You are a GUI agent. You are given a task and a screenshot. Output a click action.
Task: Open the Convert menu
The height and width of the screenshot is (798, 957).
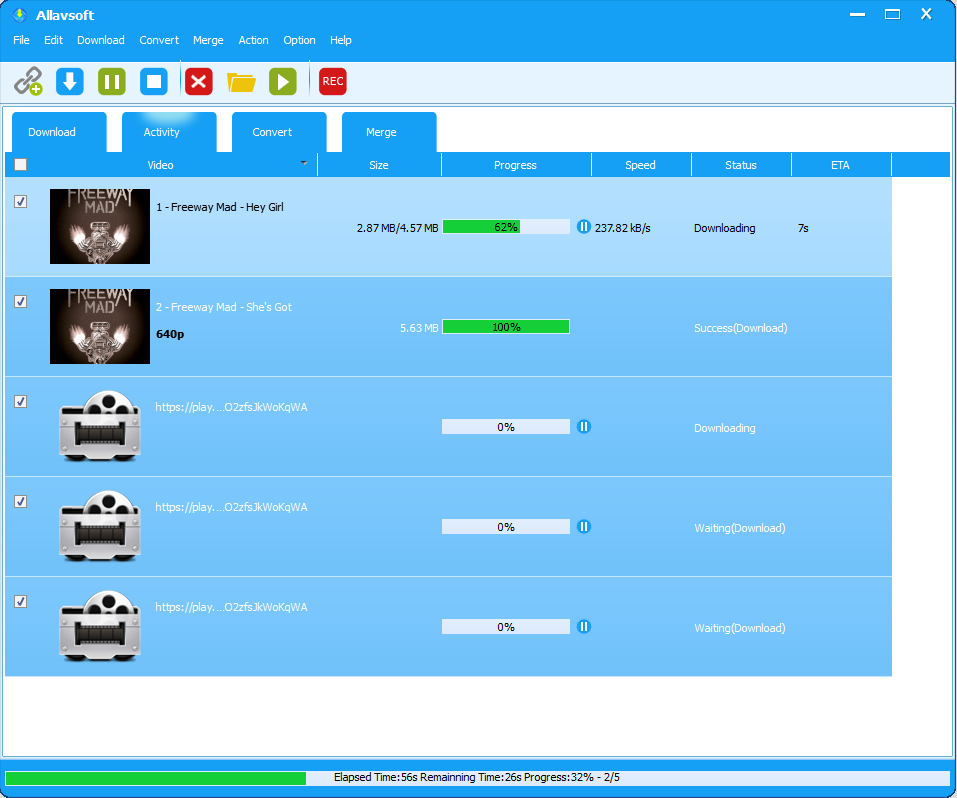pos(159,40)
